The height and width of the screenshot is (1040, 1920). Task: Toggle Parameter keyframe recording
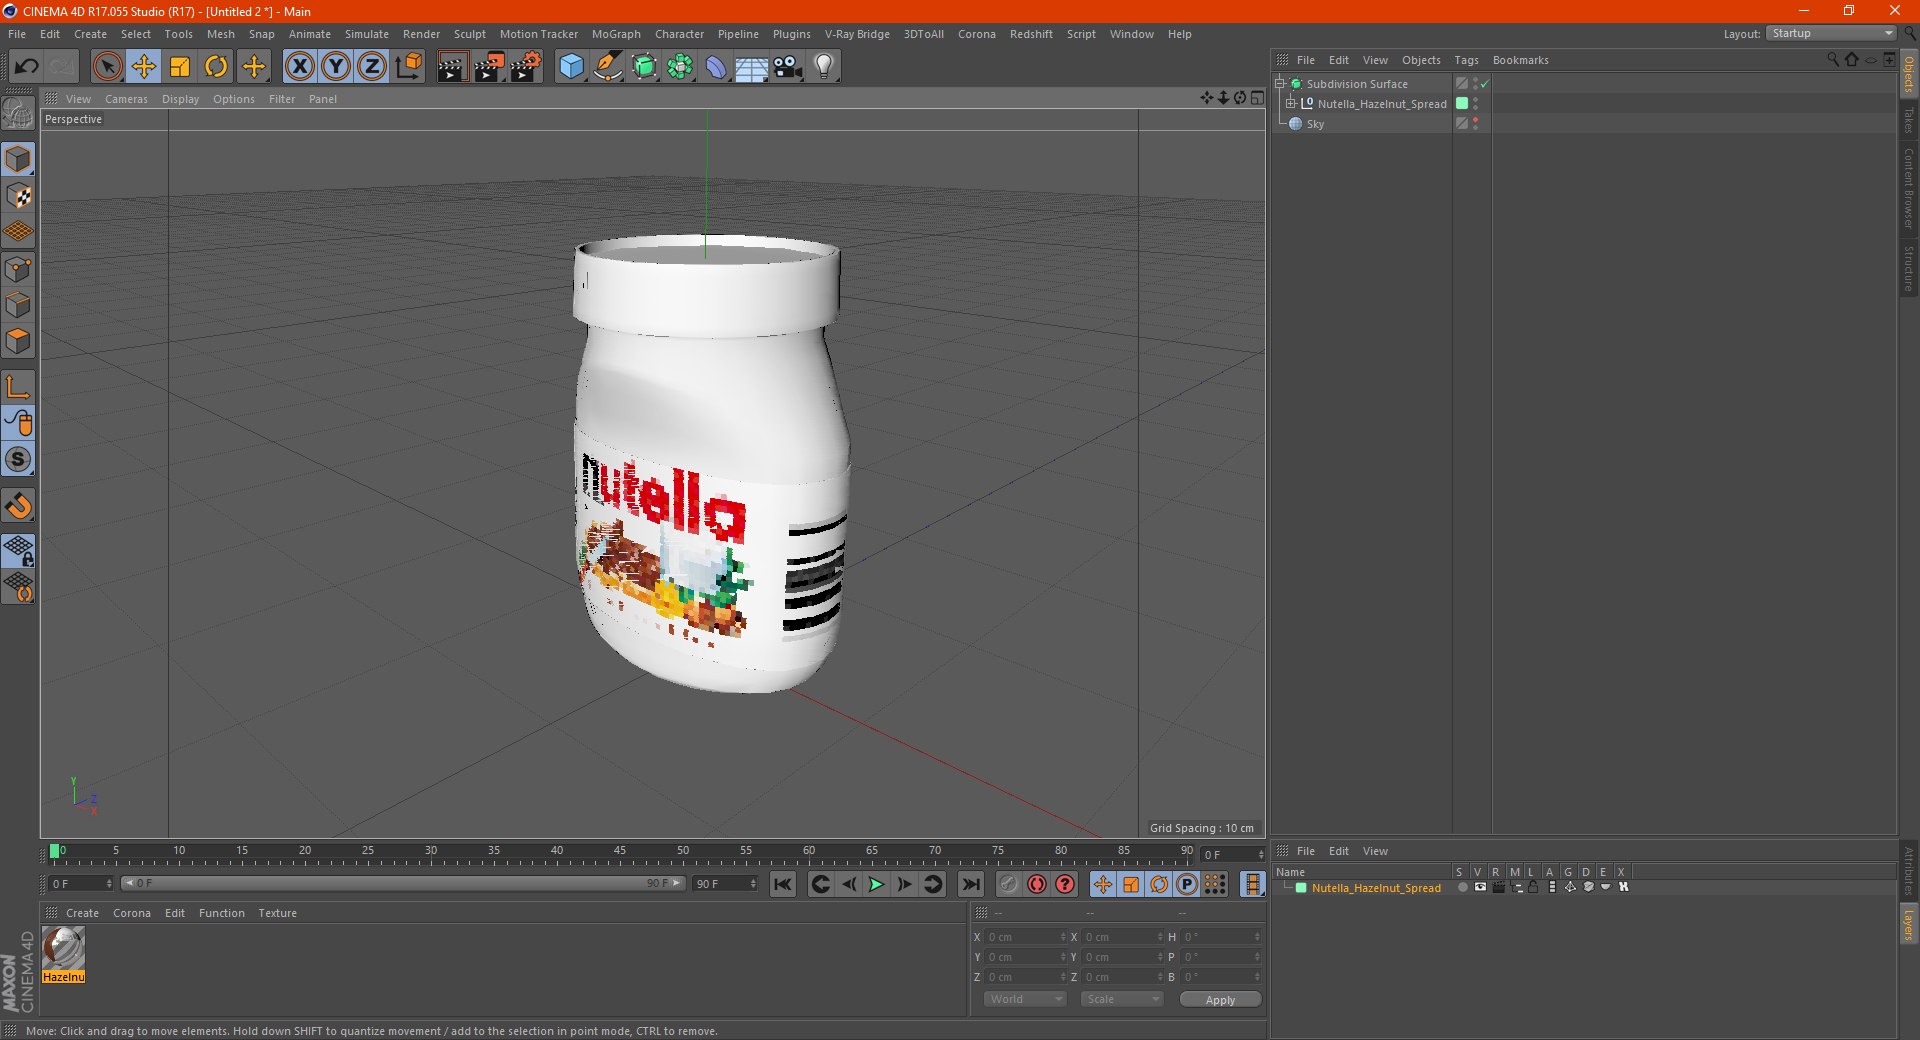tap(1187, 884)
